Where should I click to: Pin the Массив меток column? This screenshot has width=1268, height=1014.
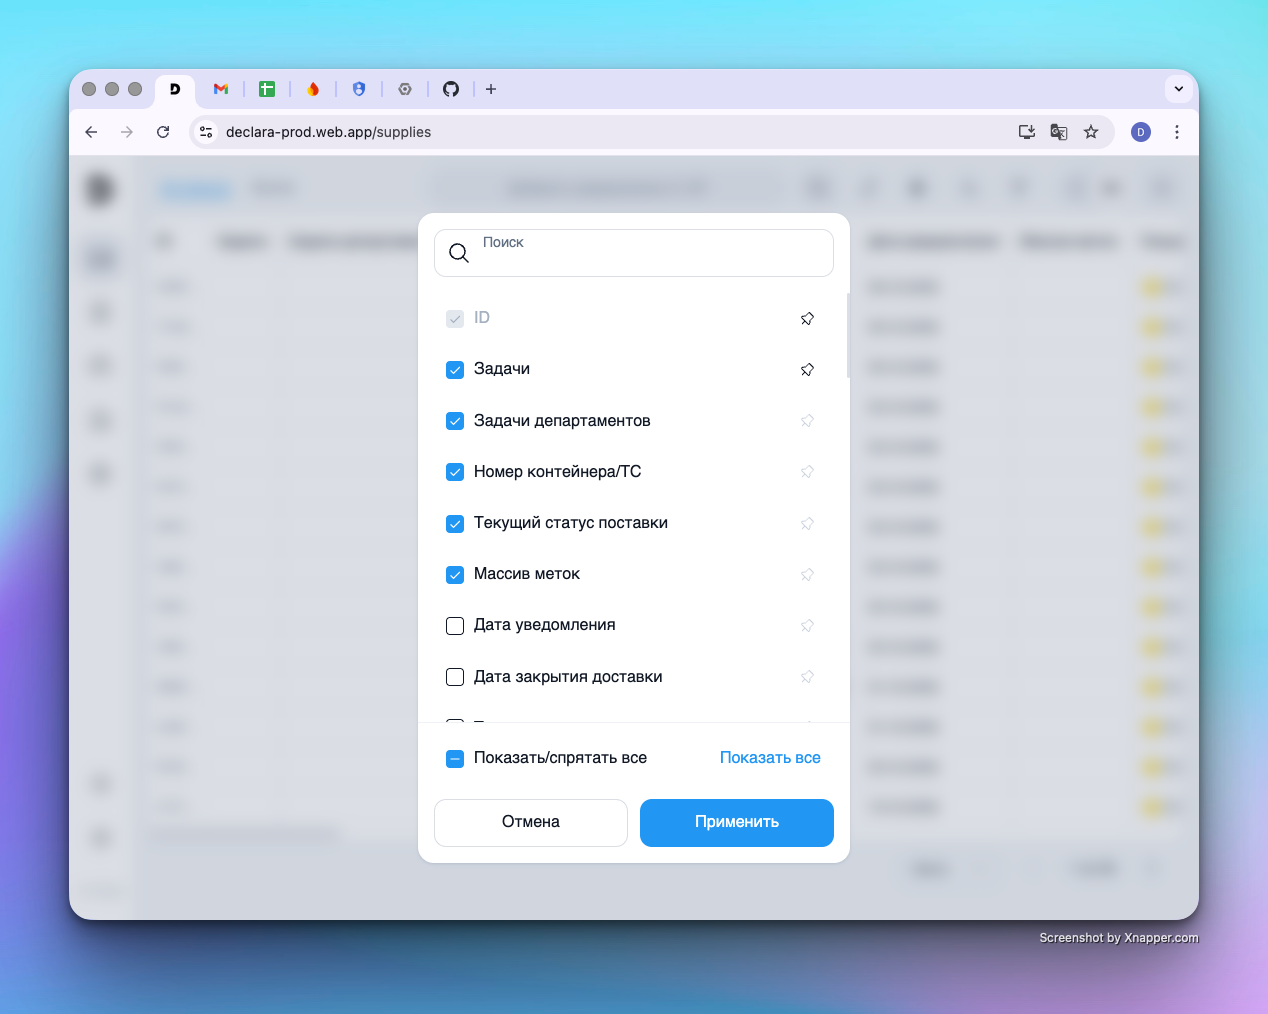coord(807,574)
